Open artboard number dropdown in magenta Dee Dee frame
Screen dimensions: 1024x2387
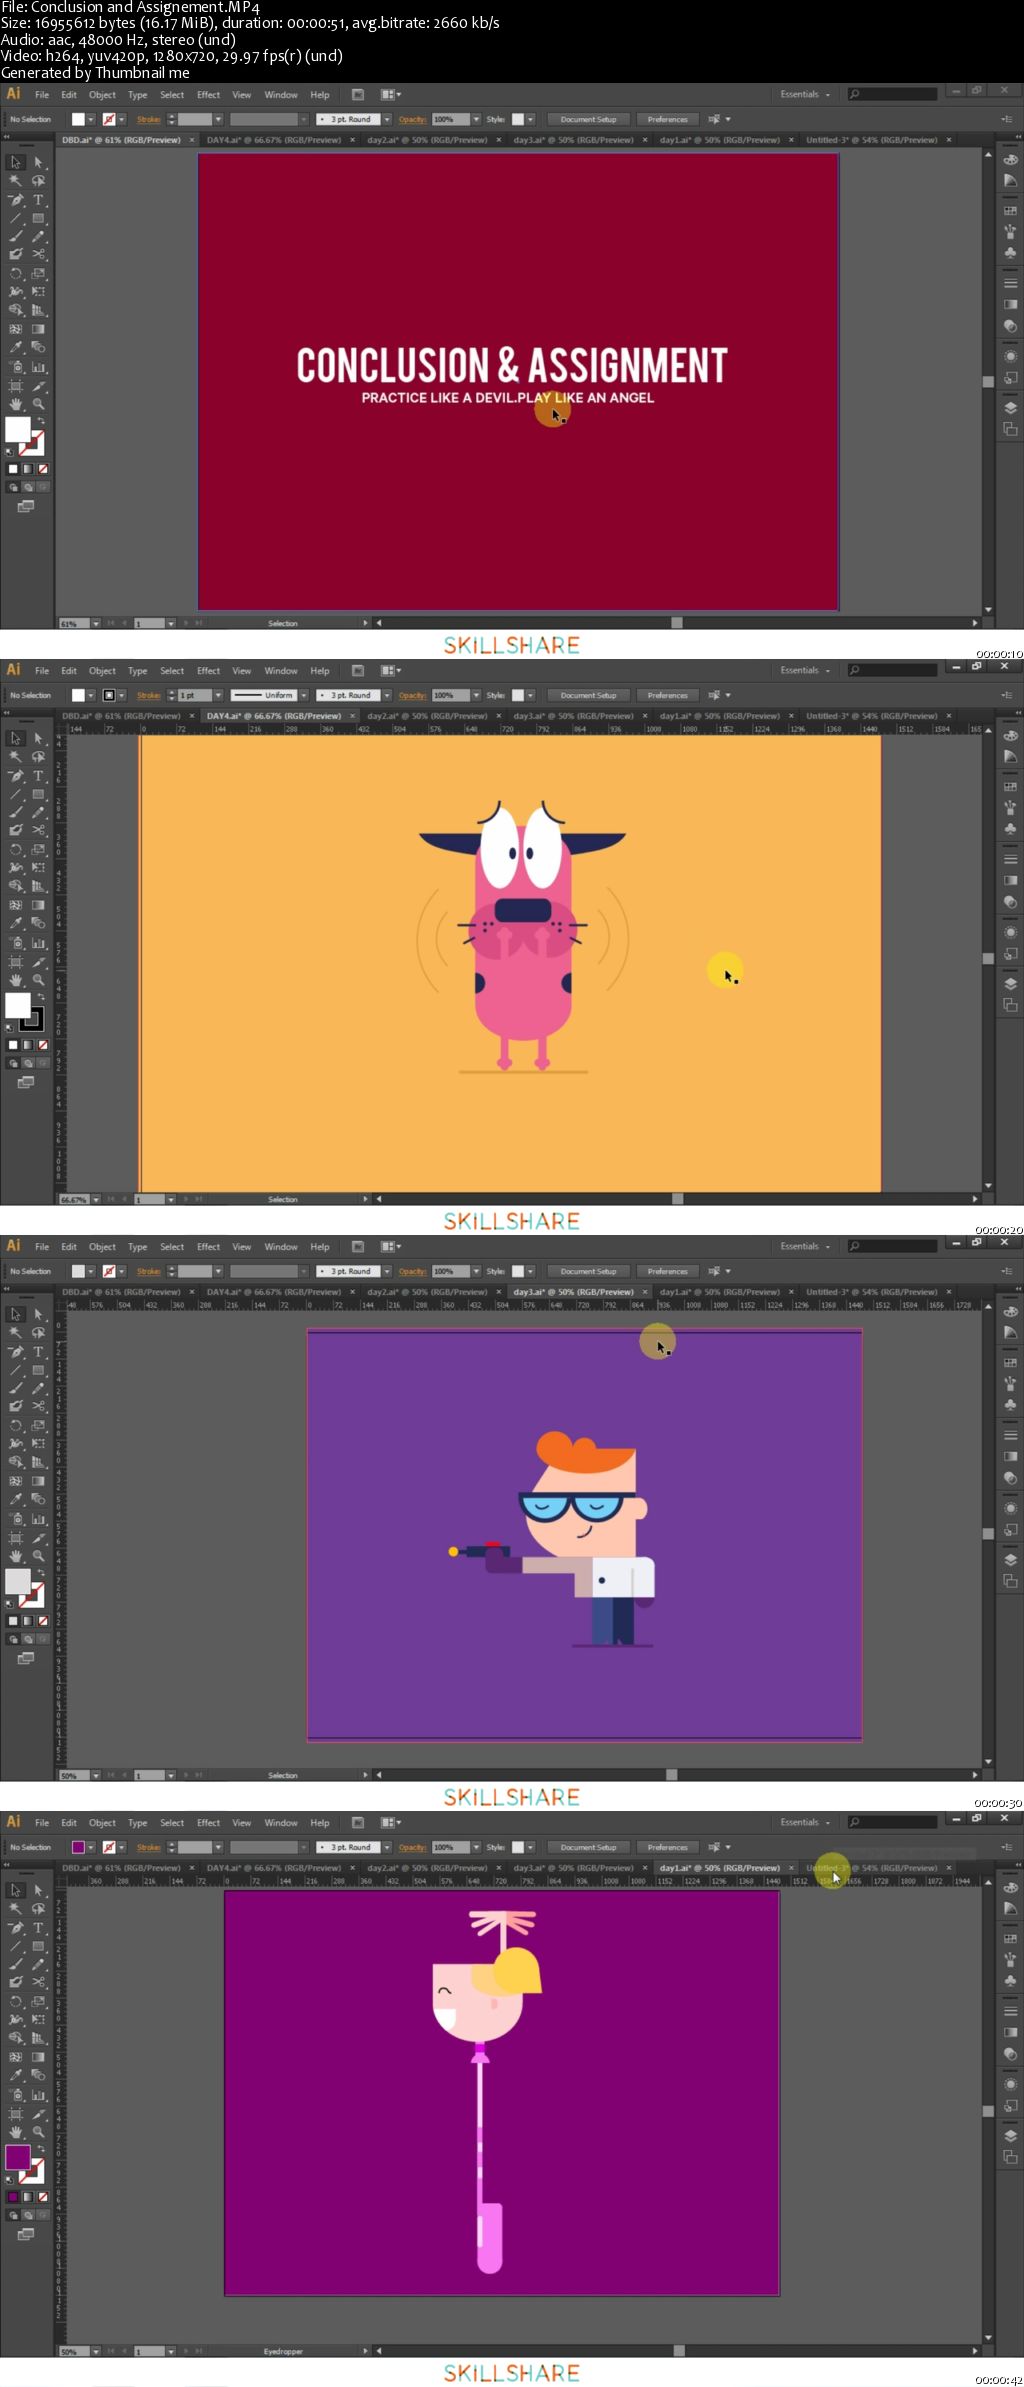pyautogui.click(x=171, y=2351)
